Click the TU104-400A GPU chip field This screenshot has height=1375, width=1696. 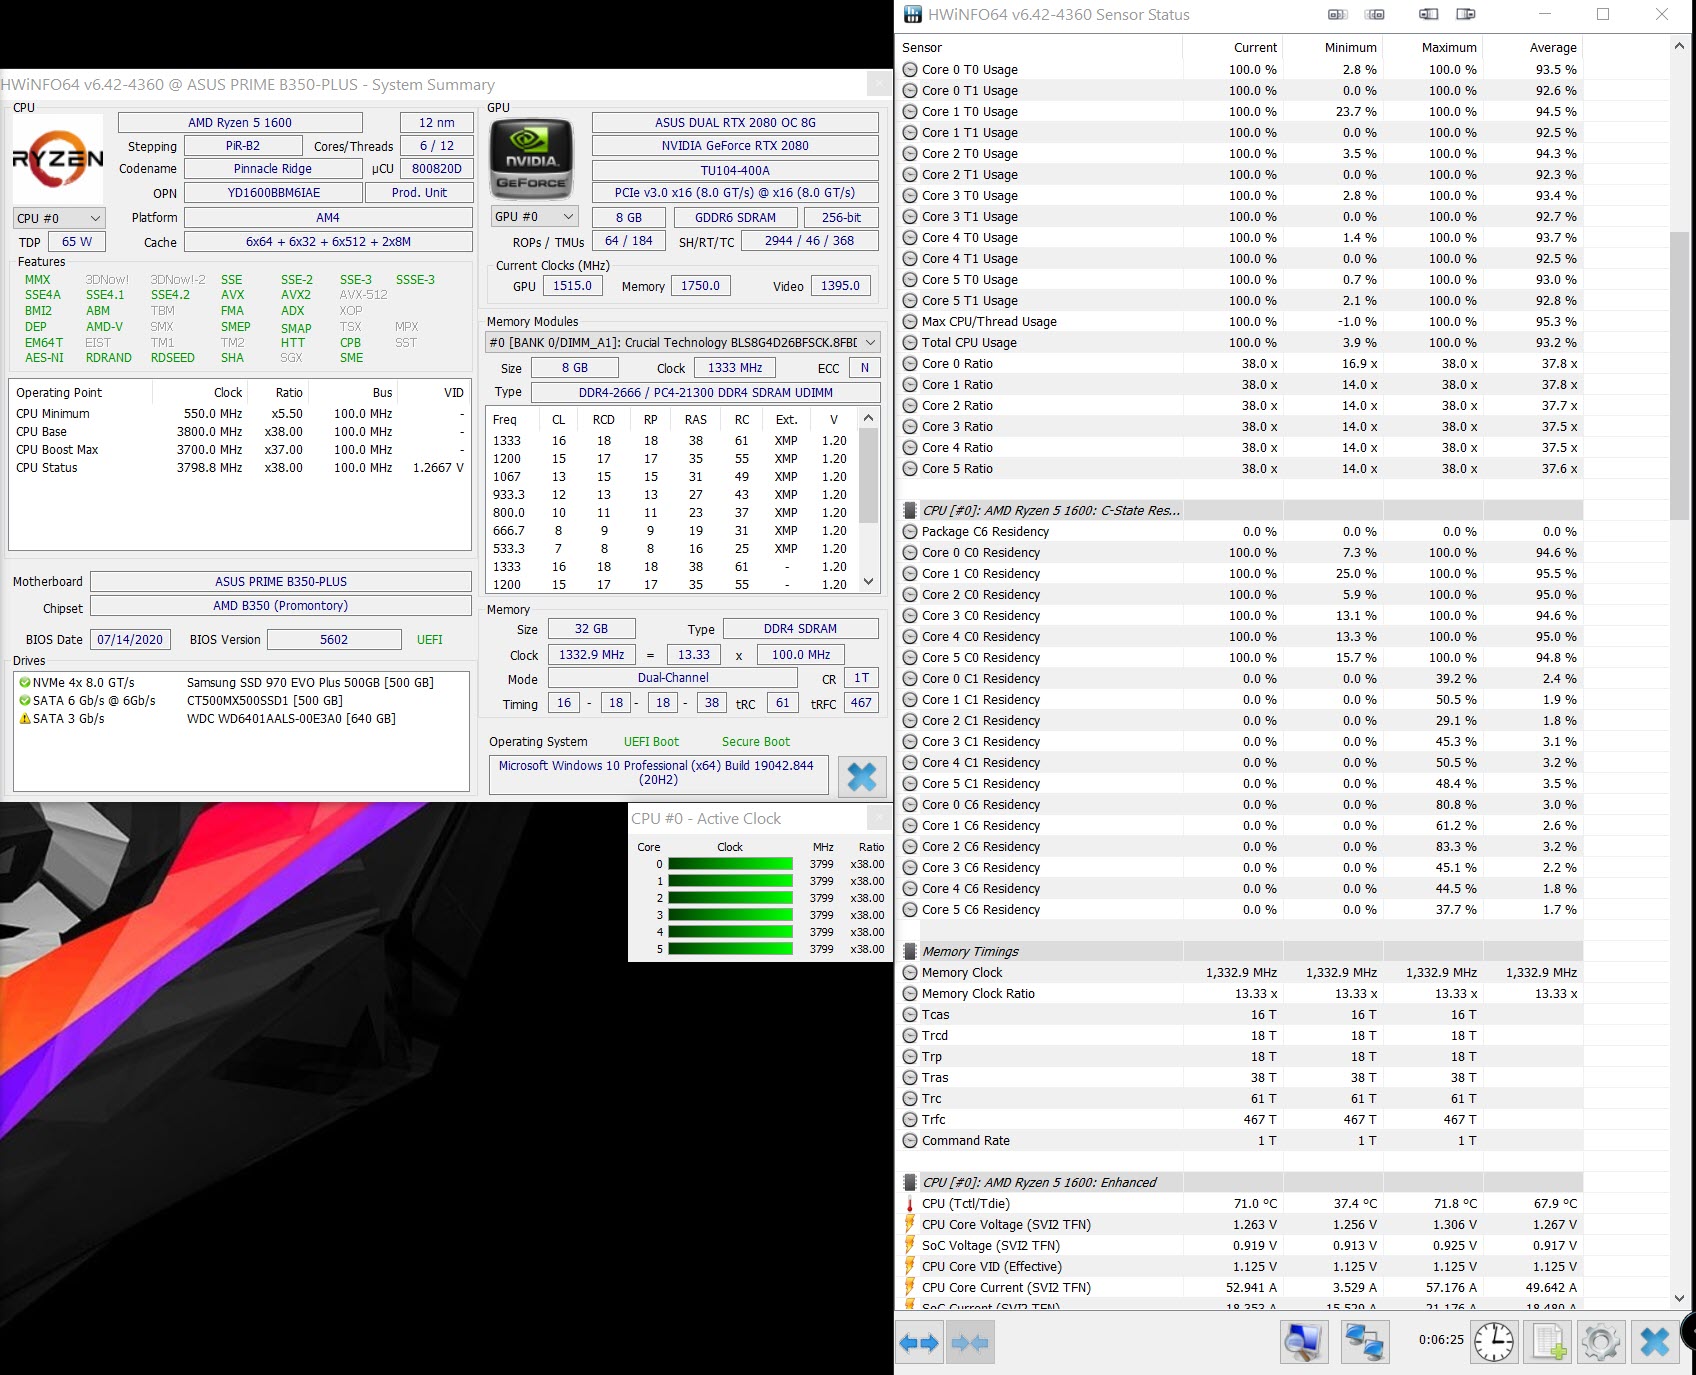click(x=735, y=170)
